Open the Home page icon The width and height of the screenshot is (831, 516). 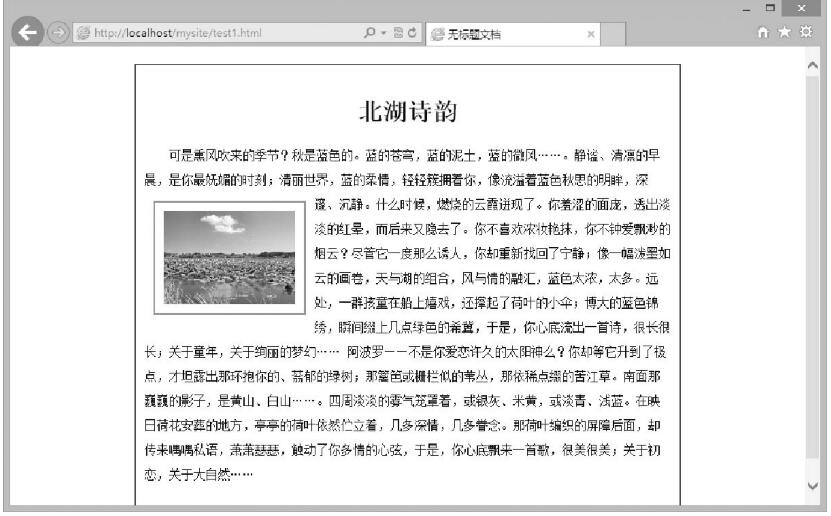(766, 33)
